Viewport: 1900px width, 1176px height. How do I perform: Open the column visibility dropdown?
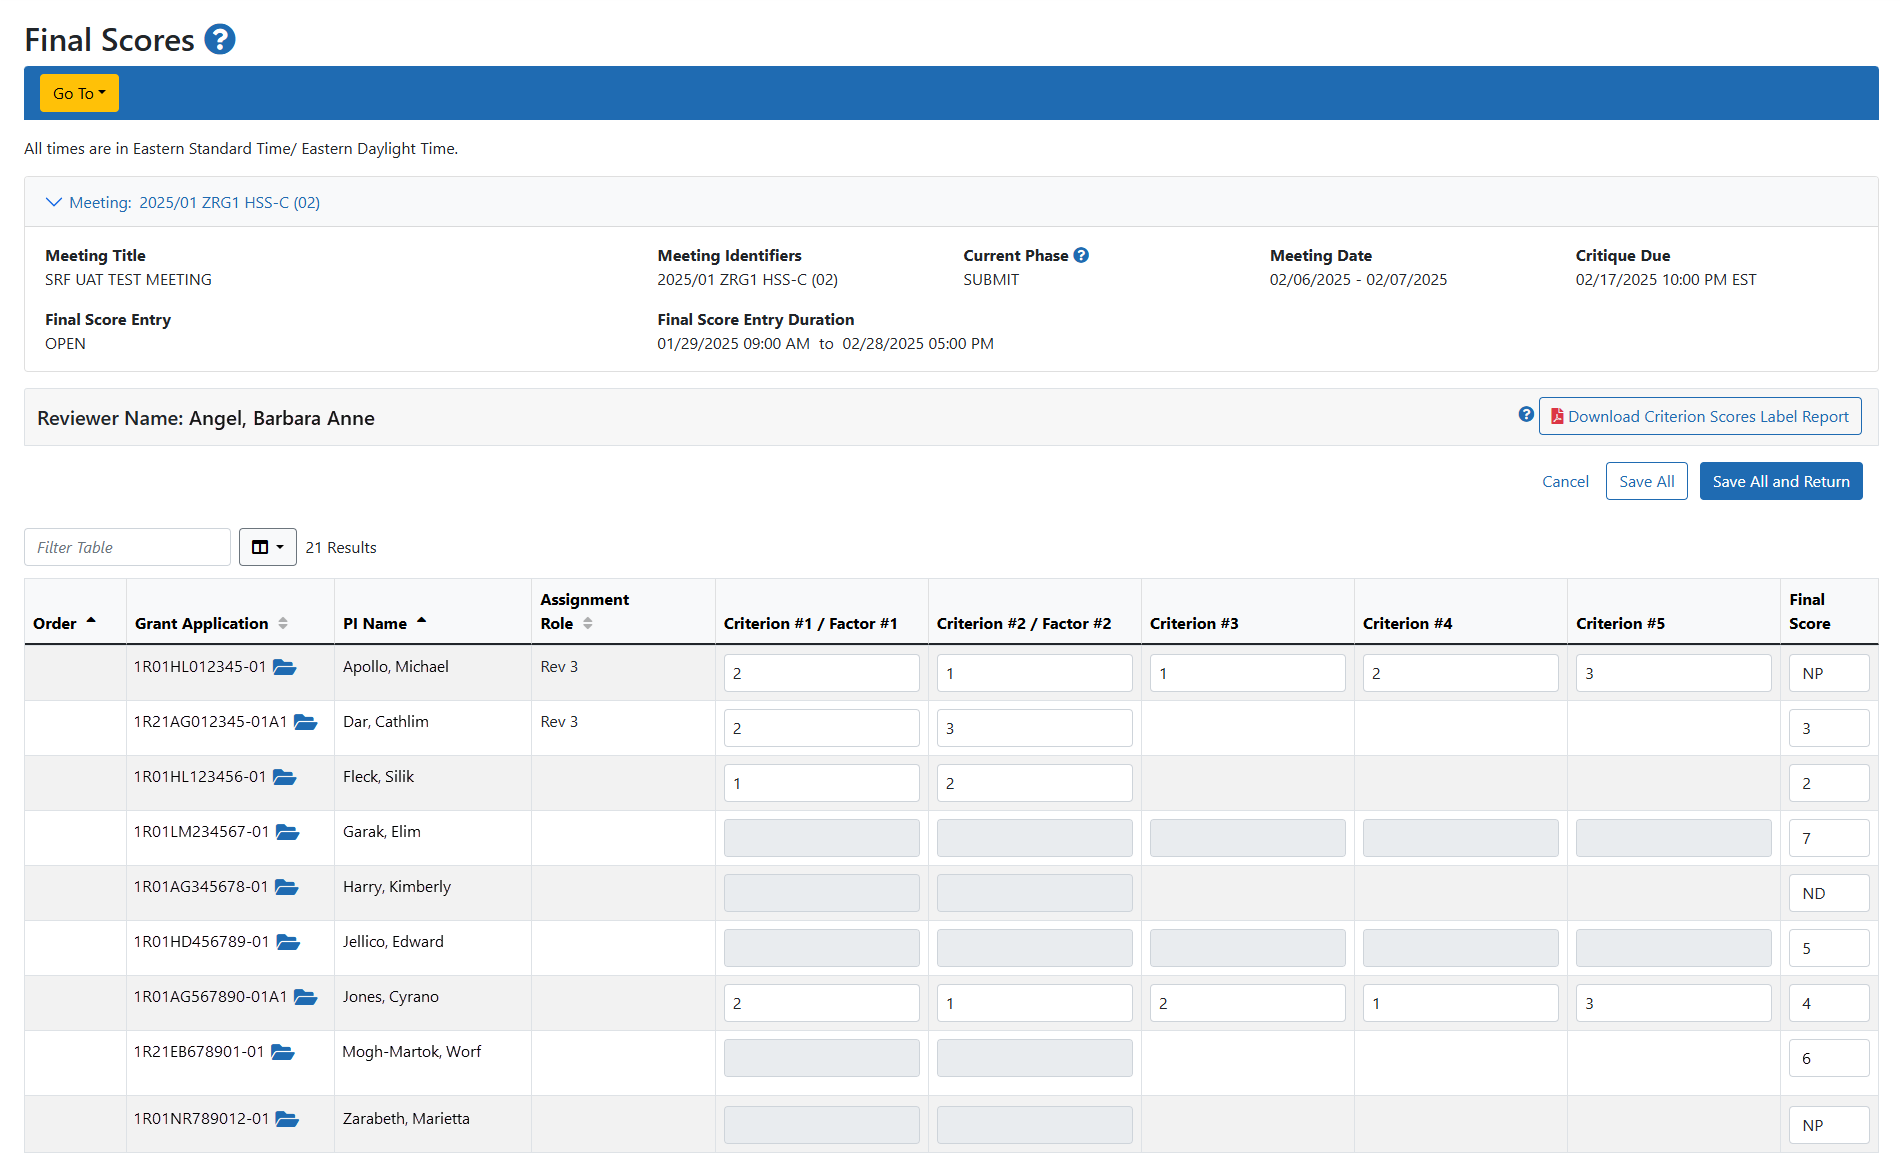(x=267, y=548)
